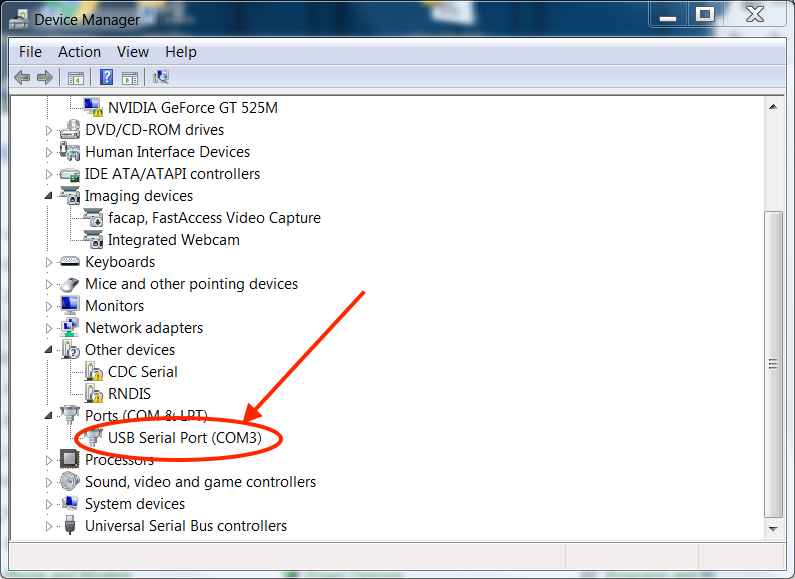
Task: Select the 'System devices' category label
Action: pos(135,503)
